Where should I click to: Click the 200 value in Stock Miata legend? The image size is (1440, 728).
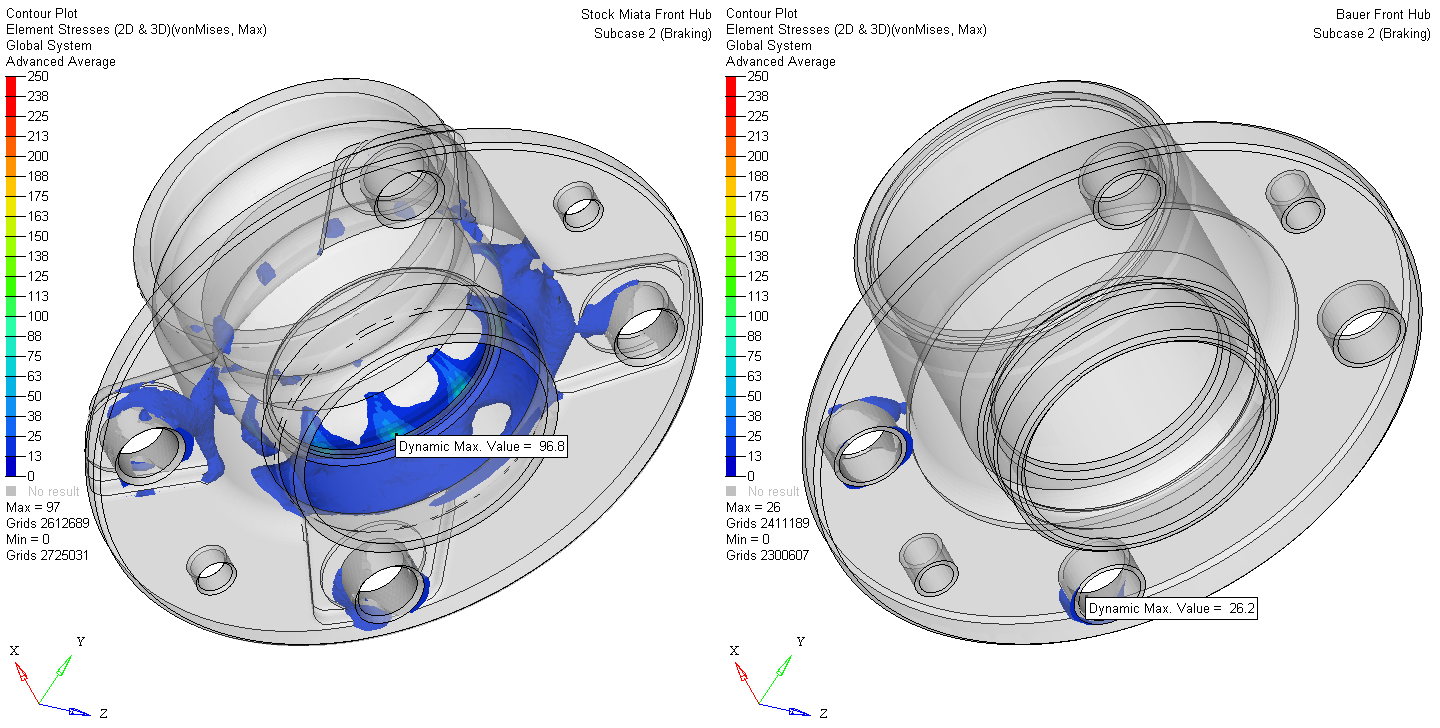(x=37, y=156)
